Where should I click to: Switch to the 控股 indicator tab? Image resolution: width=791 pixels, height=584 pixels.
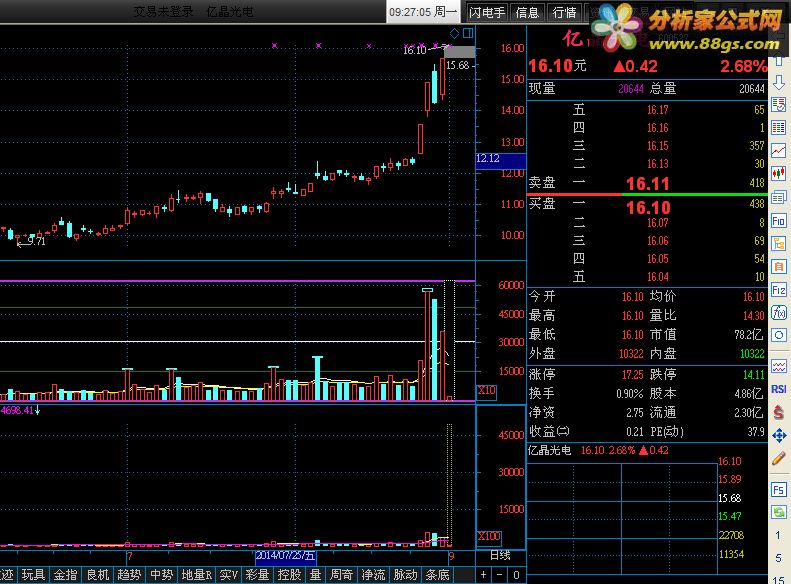pos(290,574)
